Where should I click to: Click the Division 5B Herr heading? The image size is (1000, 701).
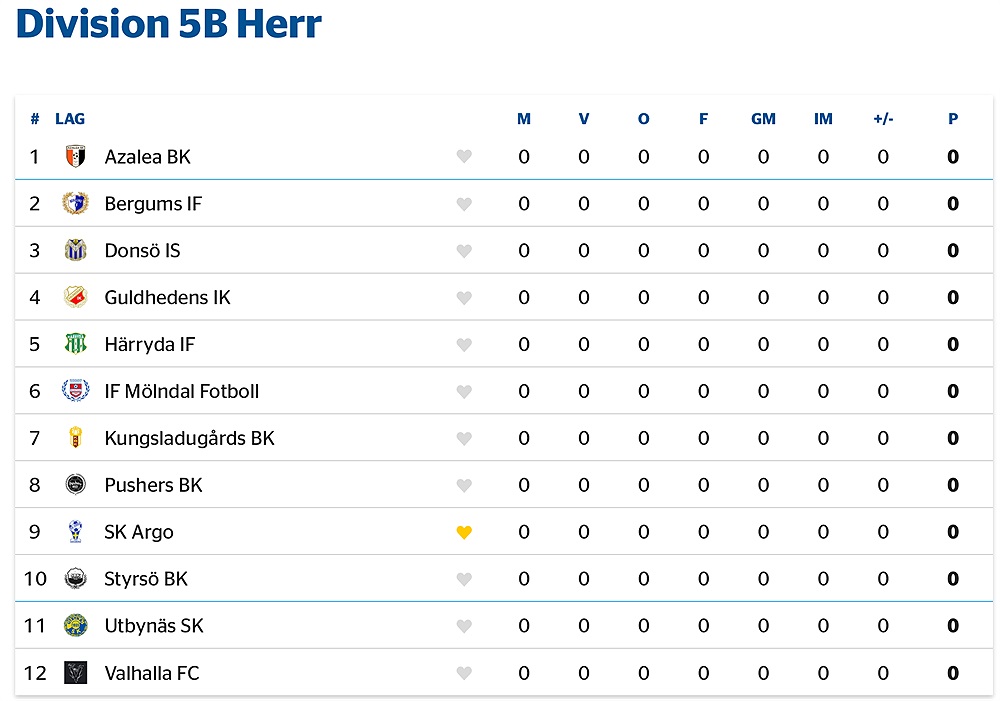click(x=169, y=24)
